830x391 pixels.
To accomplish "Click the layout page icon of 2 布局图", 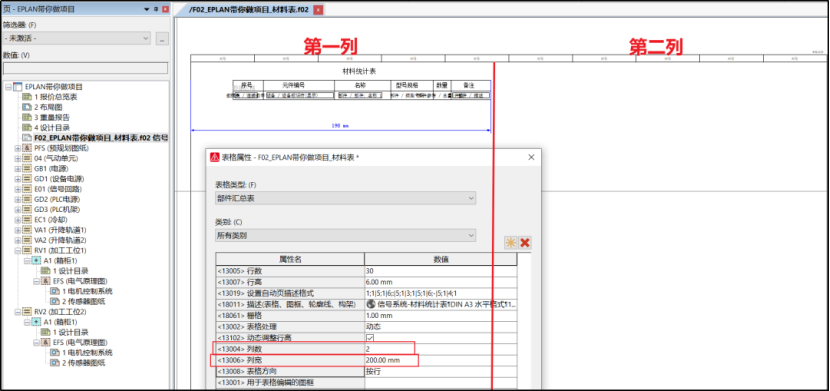I will pyautogui.click(x=27, y=107).
